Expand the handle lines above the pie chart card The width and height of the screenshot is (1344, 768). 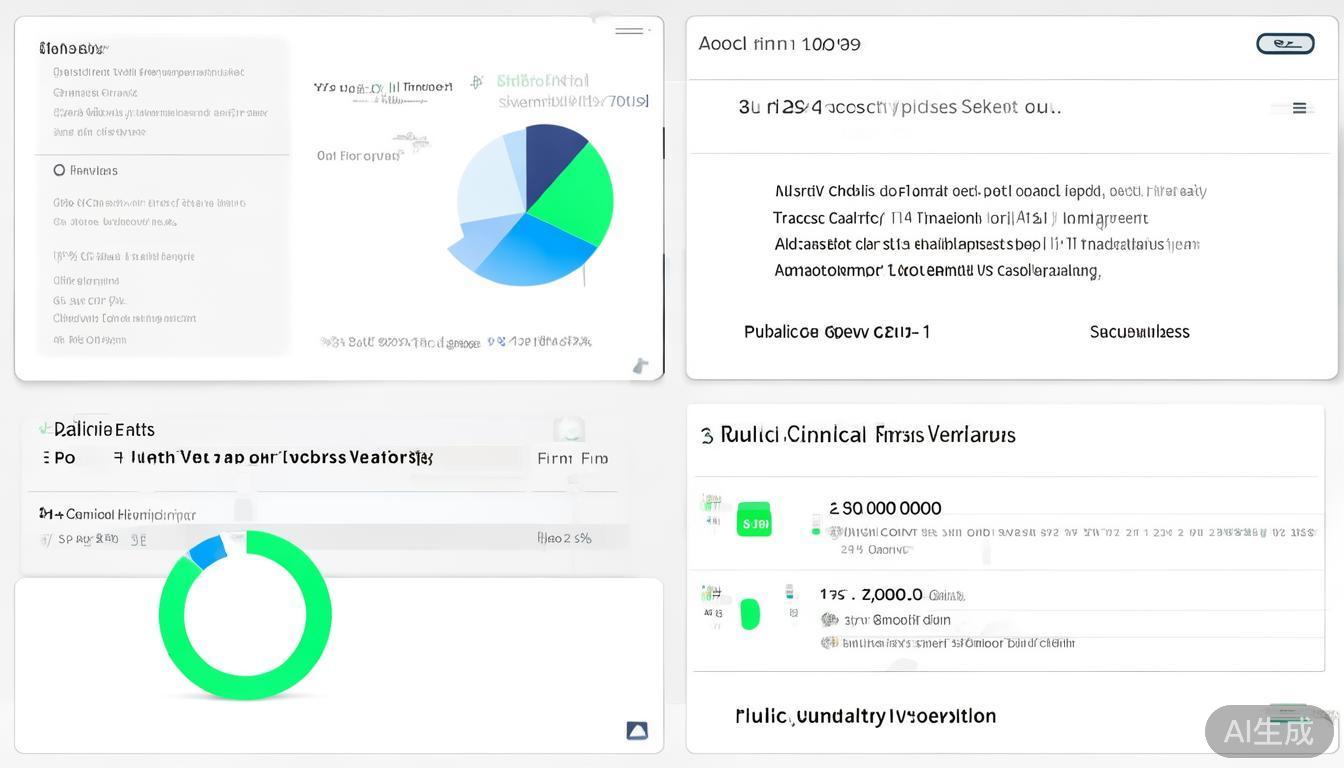click(628, 30)
